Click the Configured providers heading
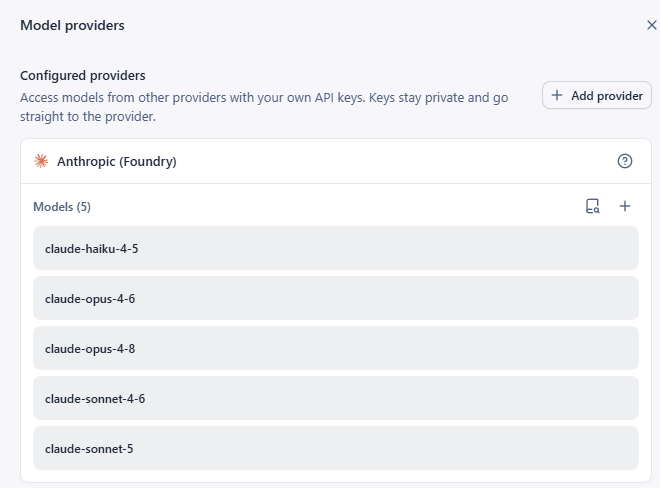 pyautogui.click(x=82, y=75)
